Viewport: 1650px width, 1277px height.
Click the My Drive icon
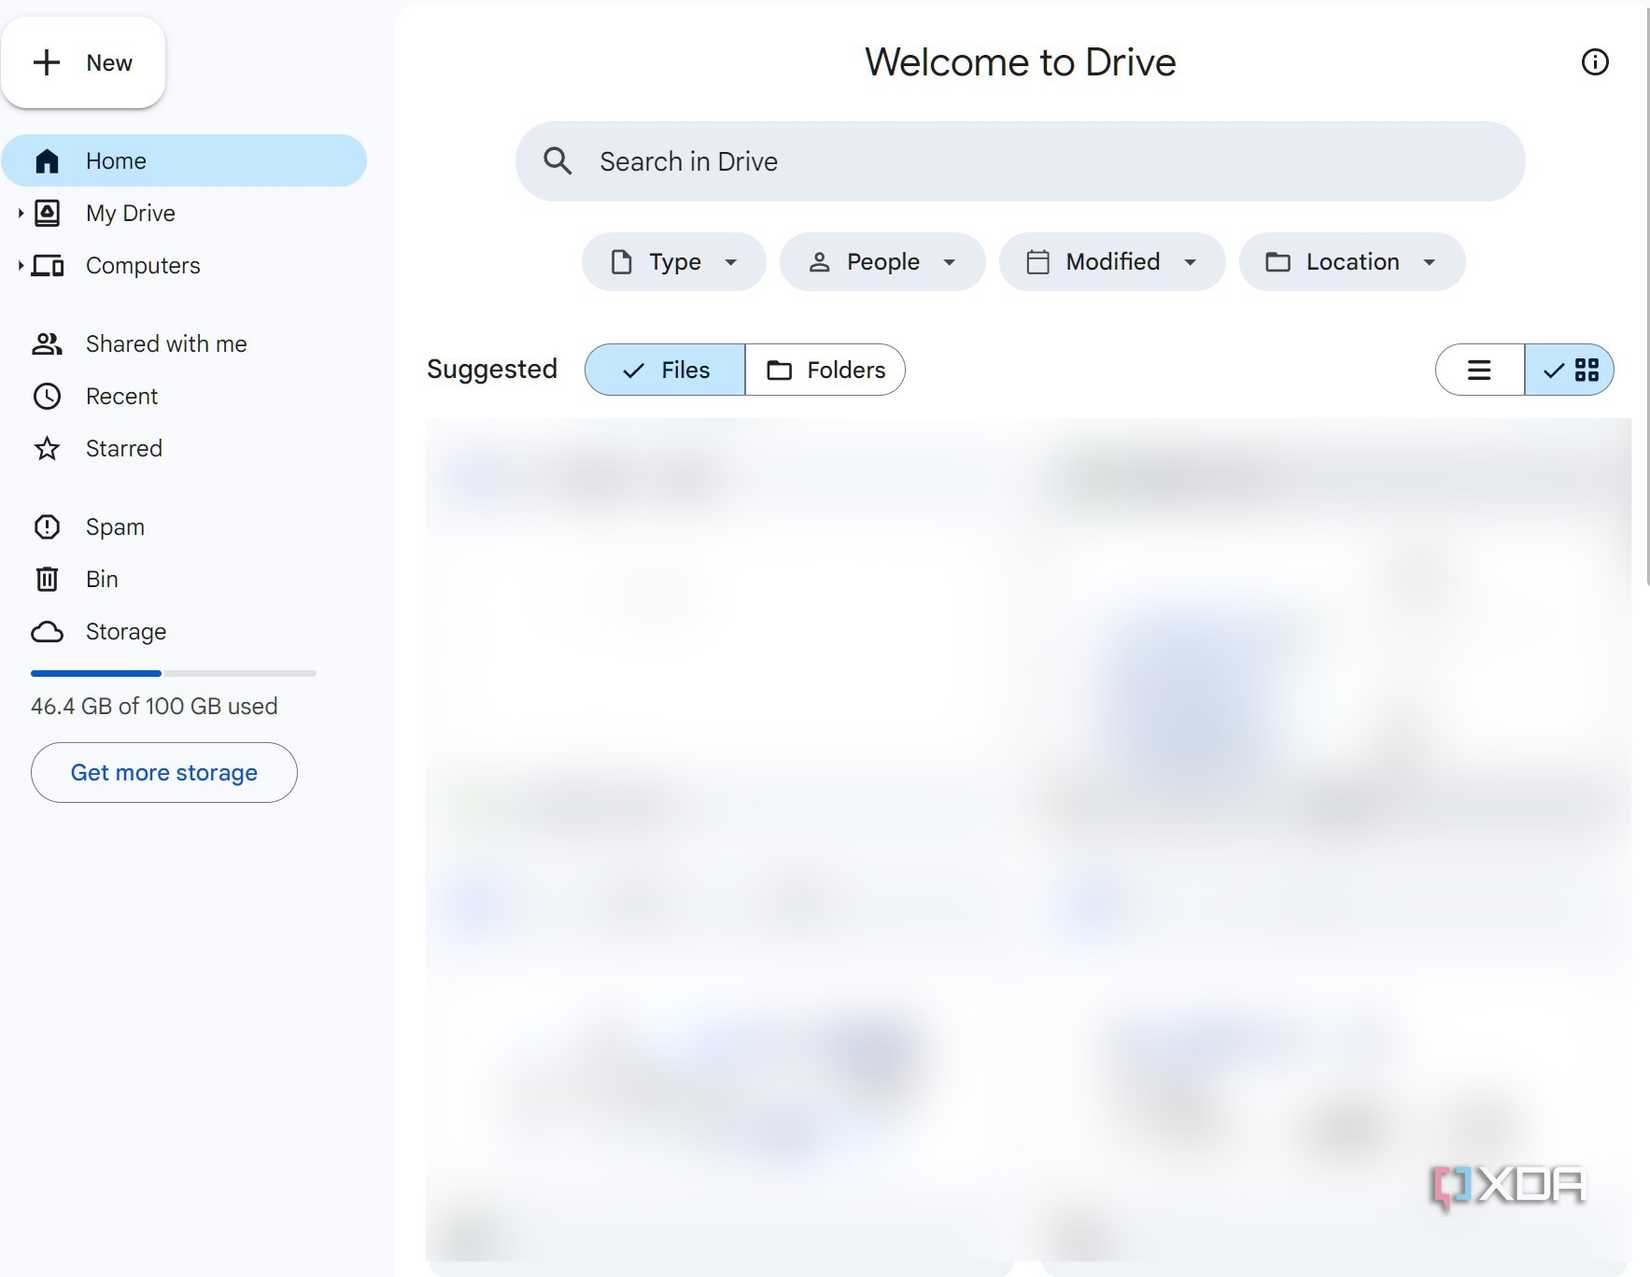[x=47, y=213]
